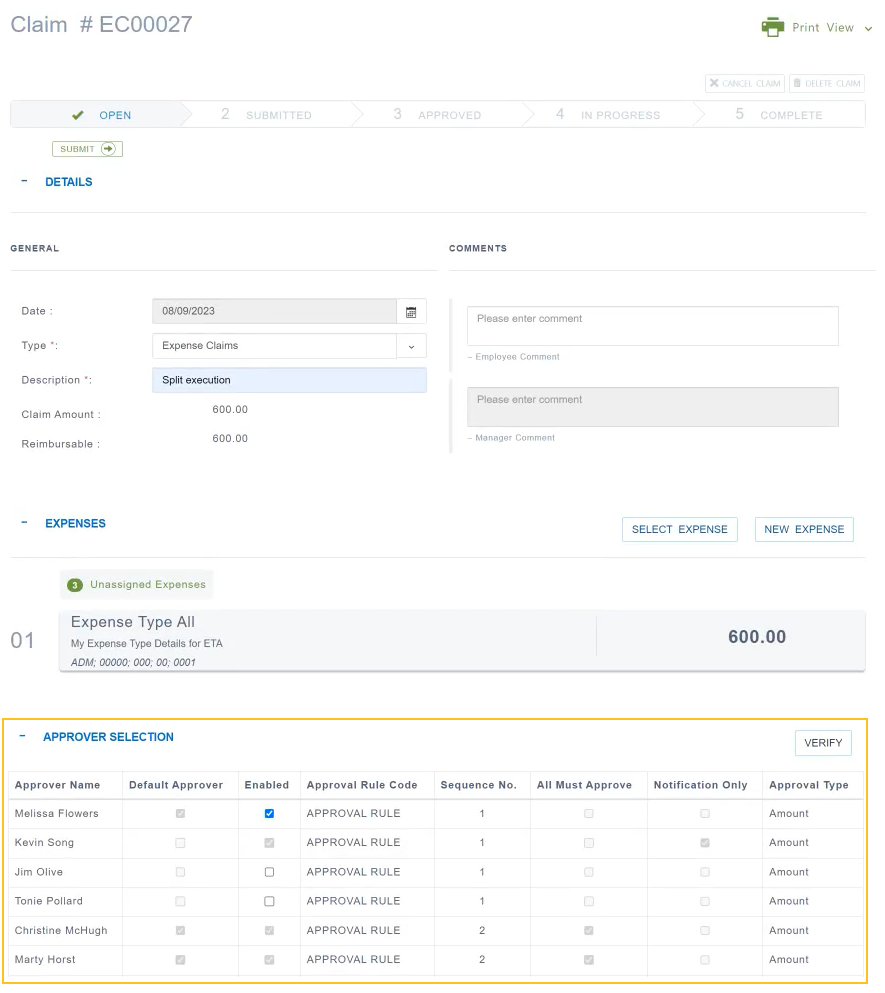Enable the approver Jim Olive
885x993 pixels.
point(269,872)
